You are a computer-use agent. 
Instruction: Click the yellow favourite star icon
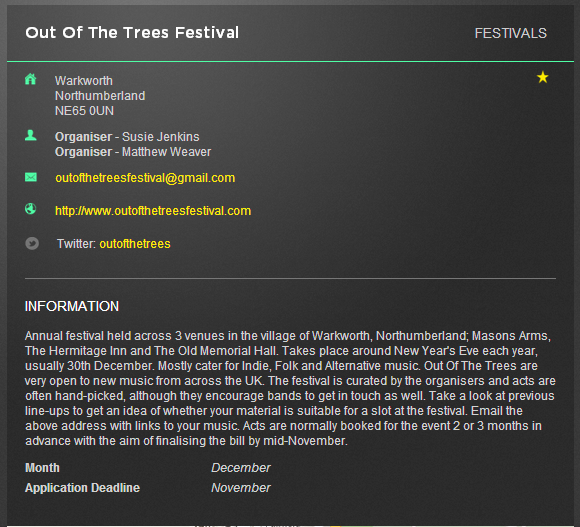tap(542, 77)
